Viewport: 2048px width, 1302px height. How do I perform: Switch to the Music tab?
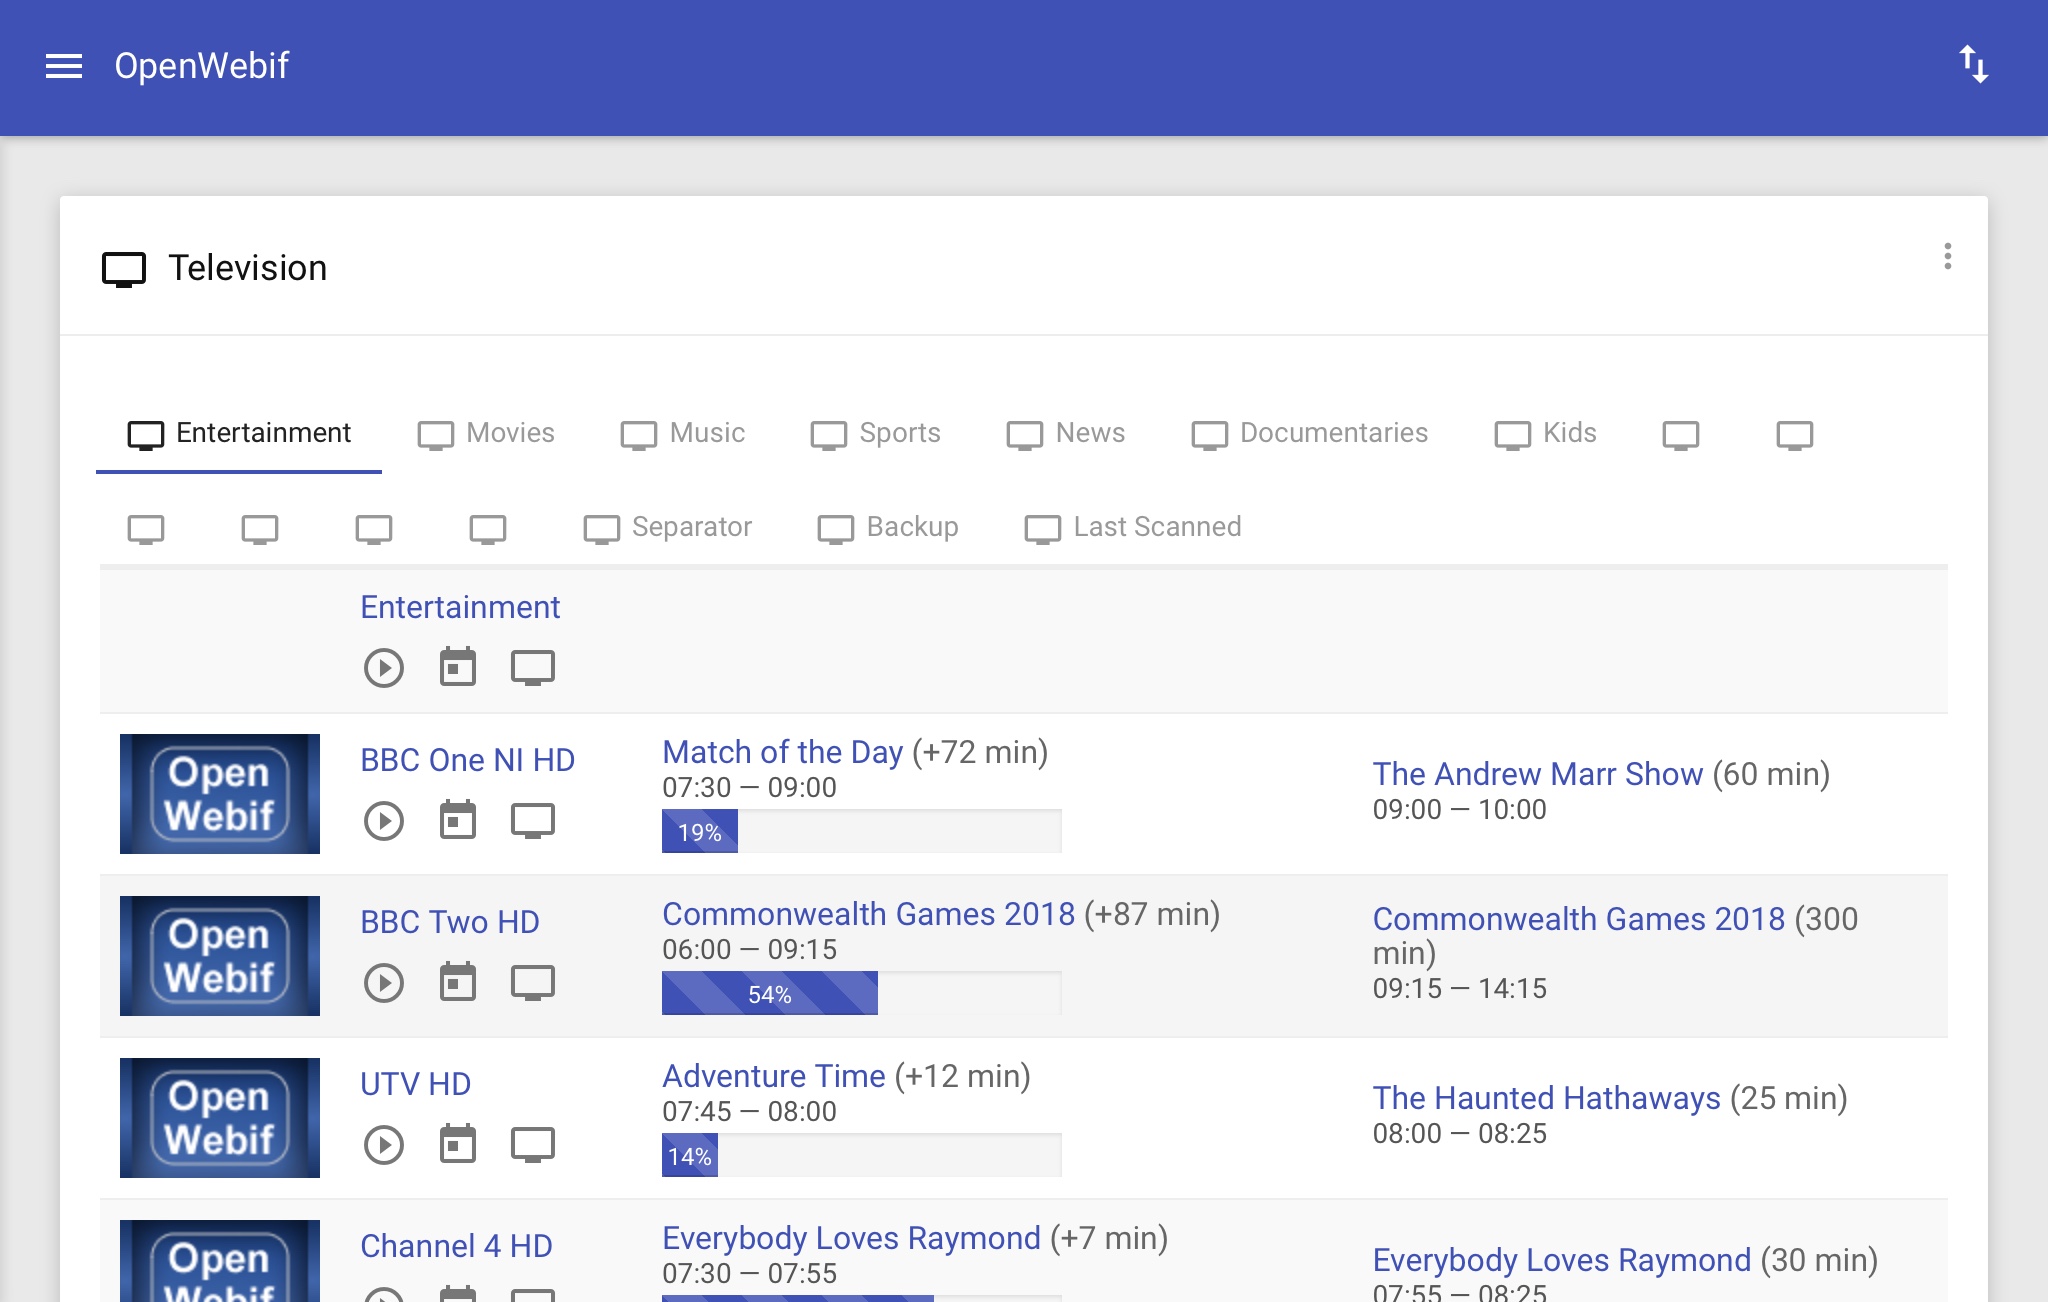point(683,433)
